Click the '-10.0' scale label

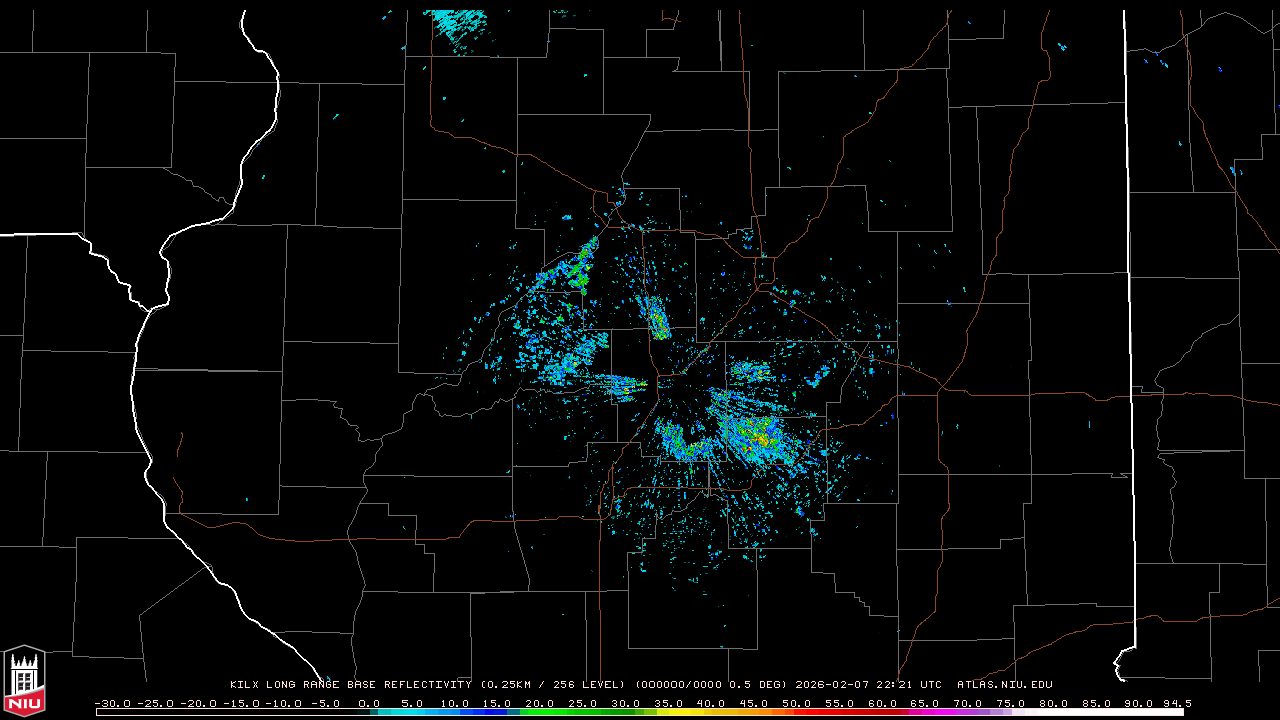pos(284,703)
